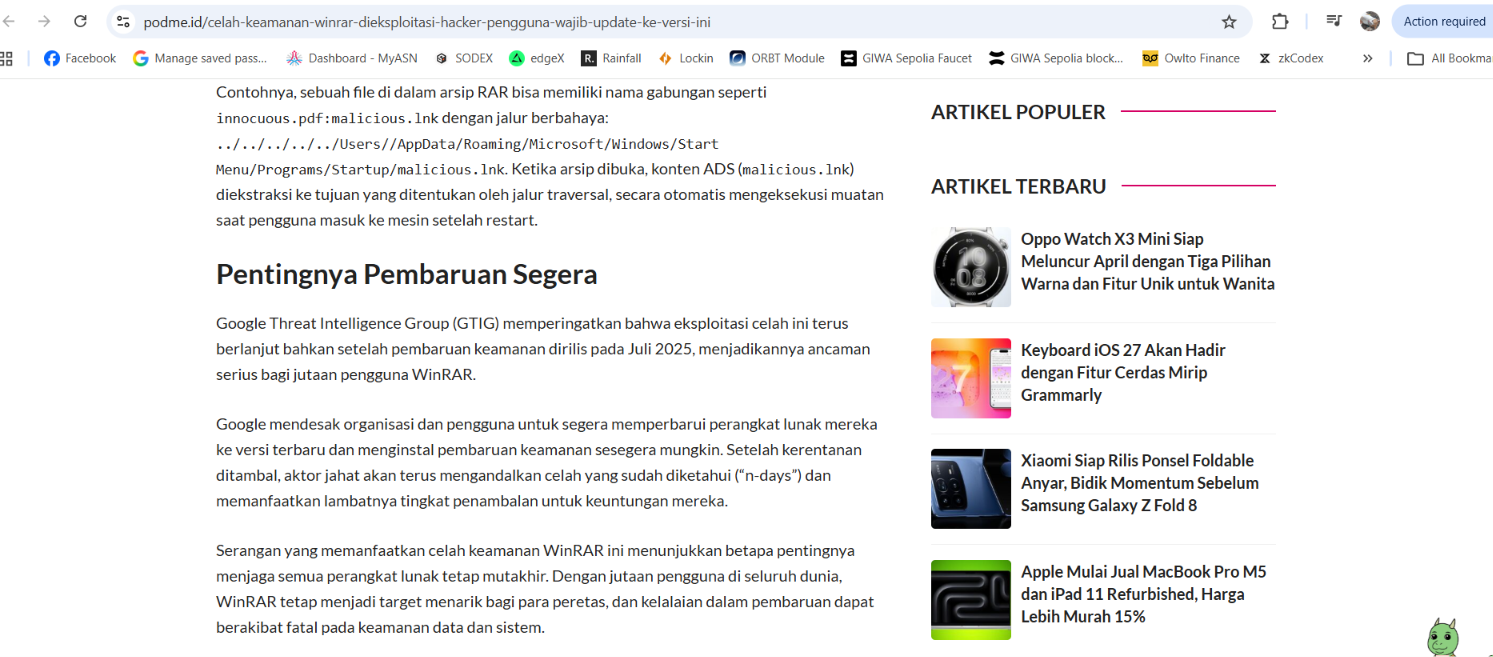Open the profile avatar icon
The height and width of the screenshot is (657, 1493).
(1370, 21)
